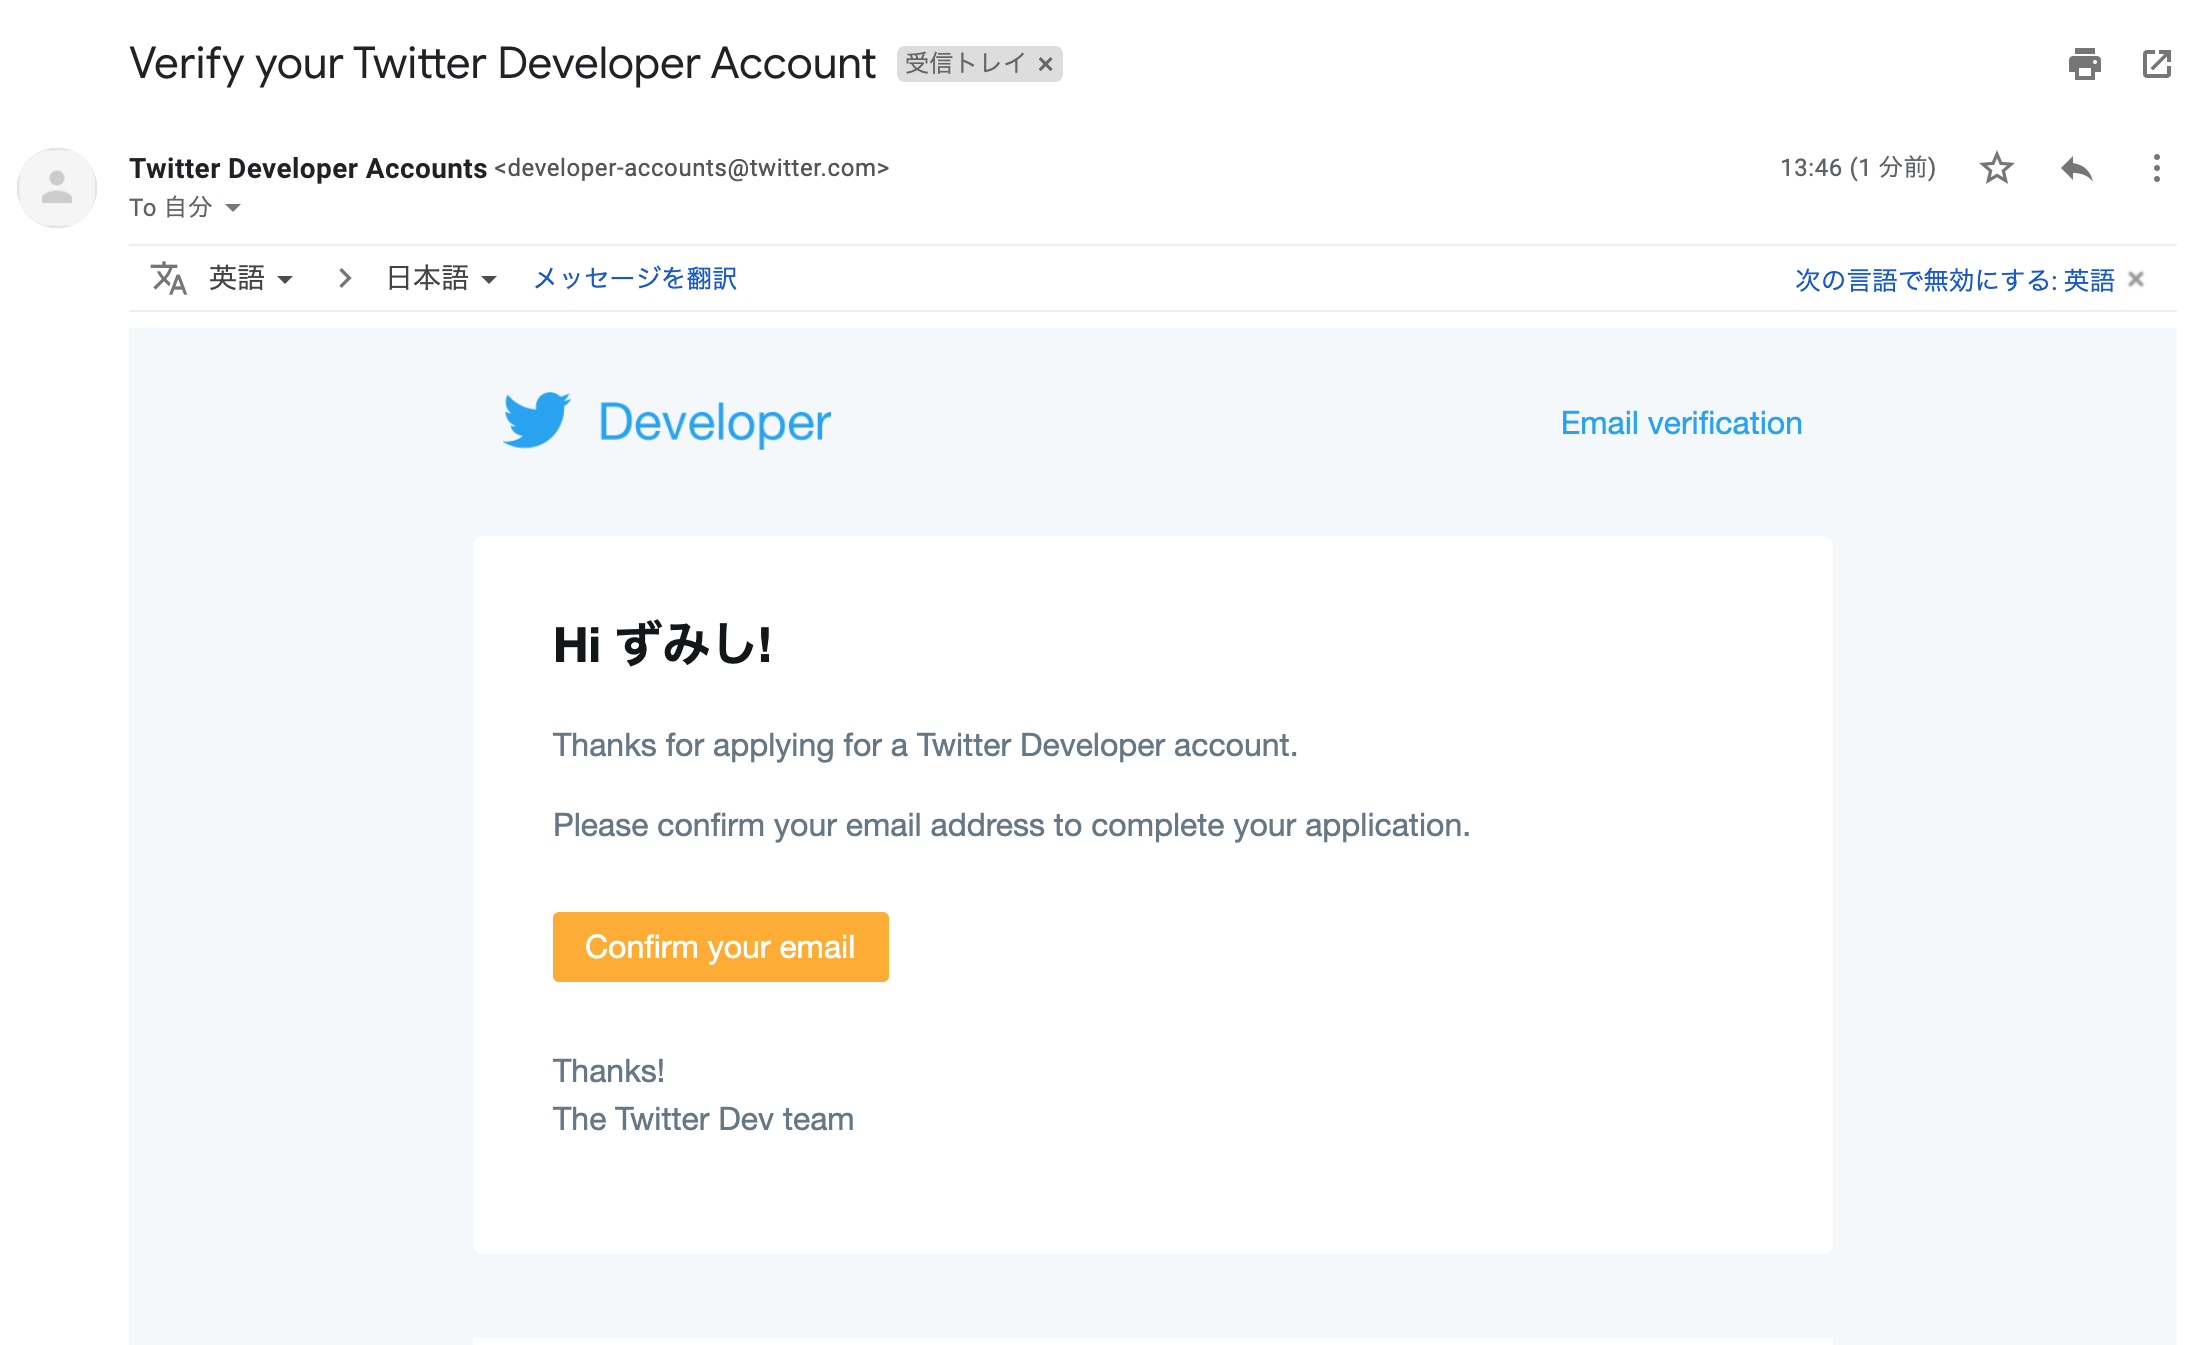
Task: Dismiss the translation bar with the x
Action: pyautogui.click(x=2136, y=279)
